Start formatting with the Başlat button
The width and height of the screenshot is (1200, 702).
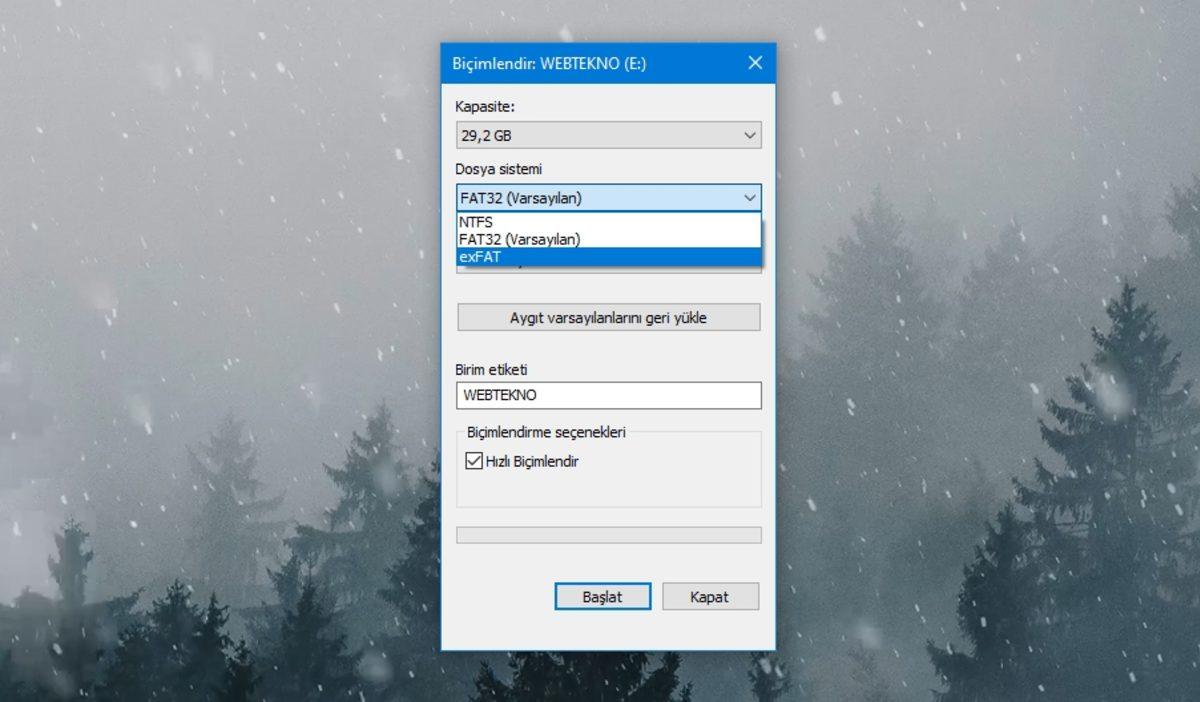tap(603, 595)
